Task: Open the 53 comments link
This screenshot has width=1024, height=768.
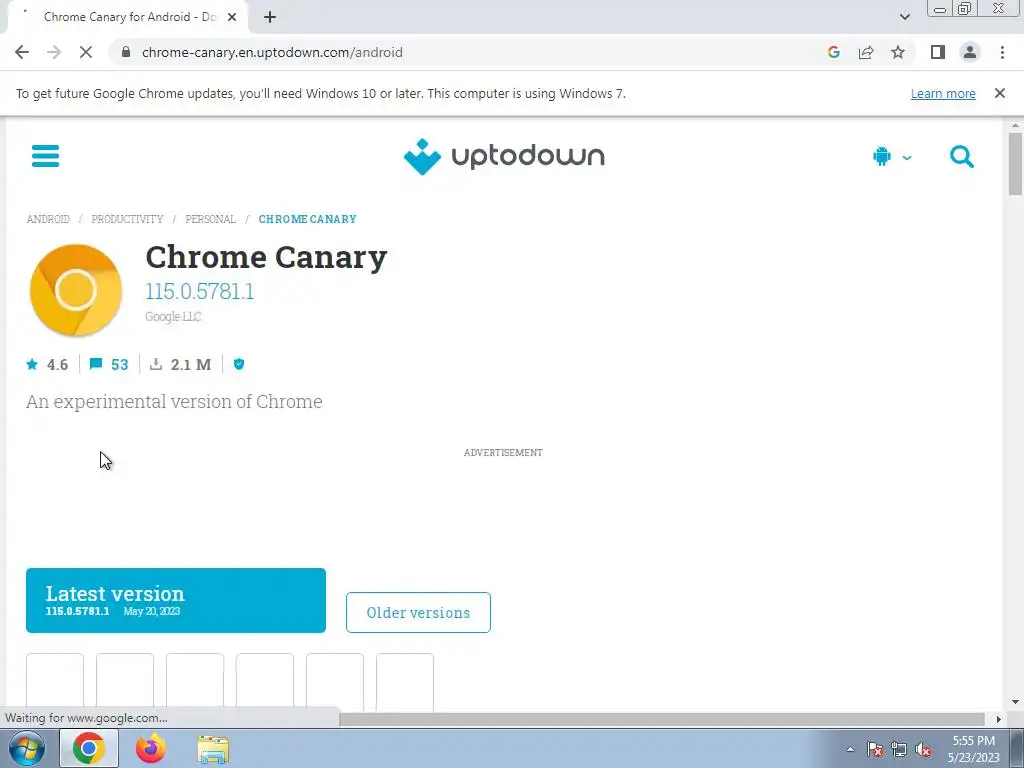Action: point(109,364)
